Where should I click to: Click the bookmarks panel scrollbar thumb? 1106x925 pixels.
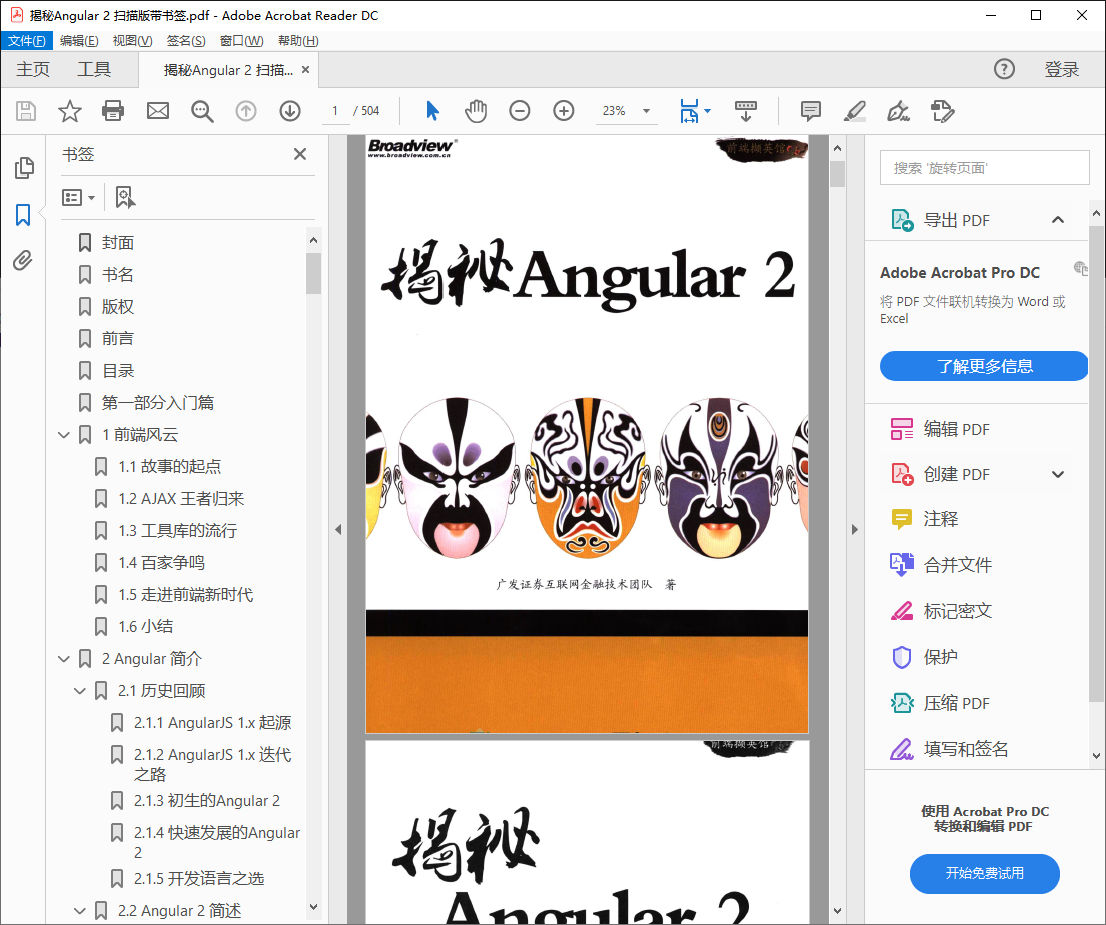[313, 273]
